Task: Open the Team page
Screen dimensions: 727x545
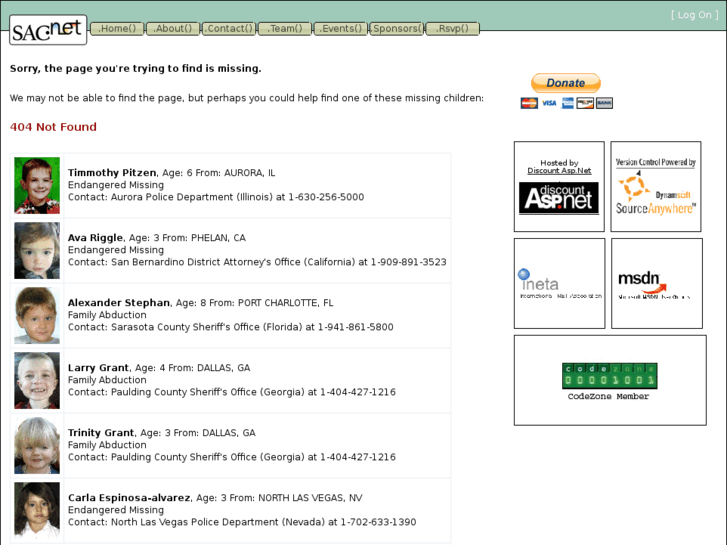Action: click(x=285, y=29)
